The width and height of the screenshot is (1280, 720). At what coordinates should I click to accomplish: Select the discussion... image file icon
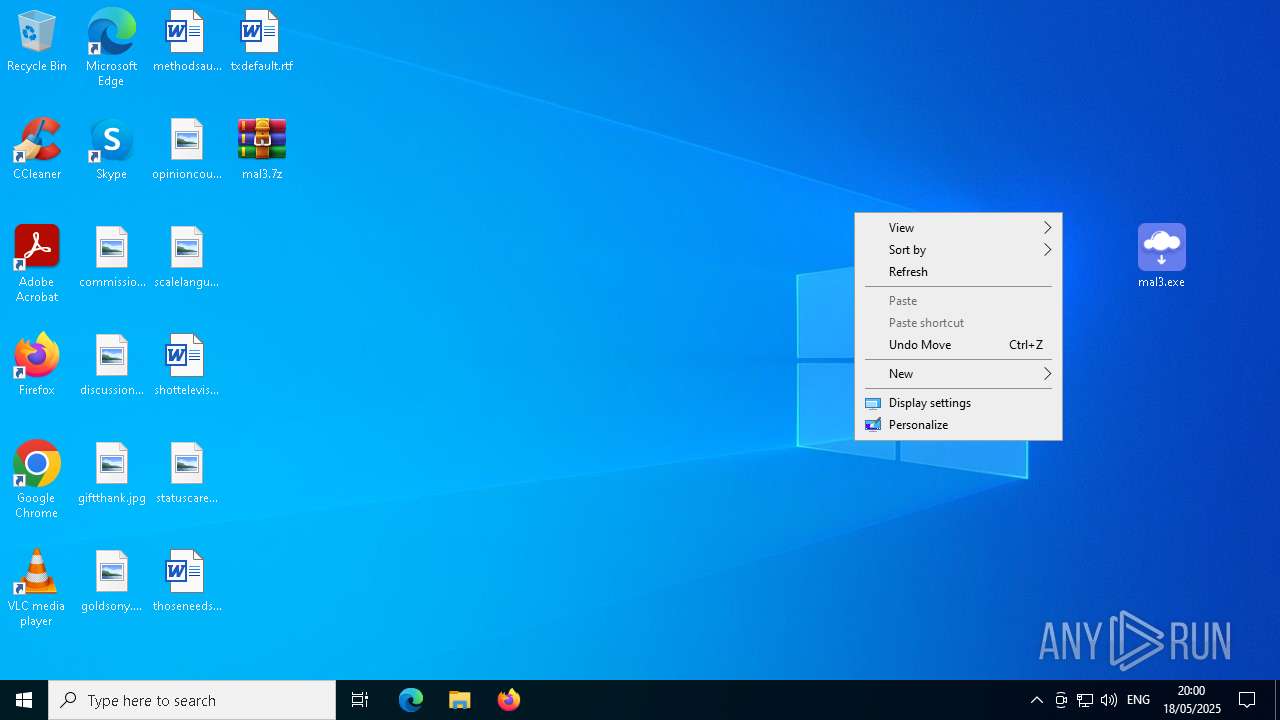pos(112,366)
